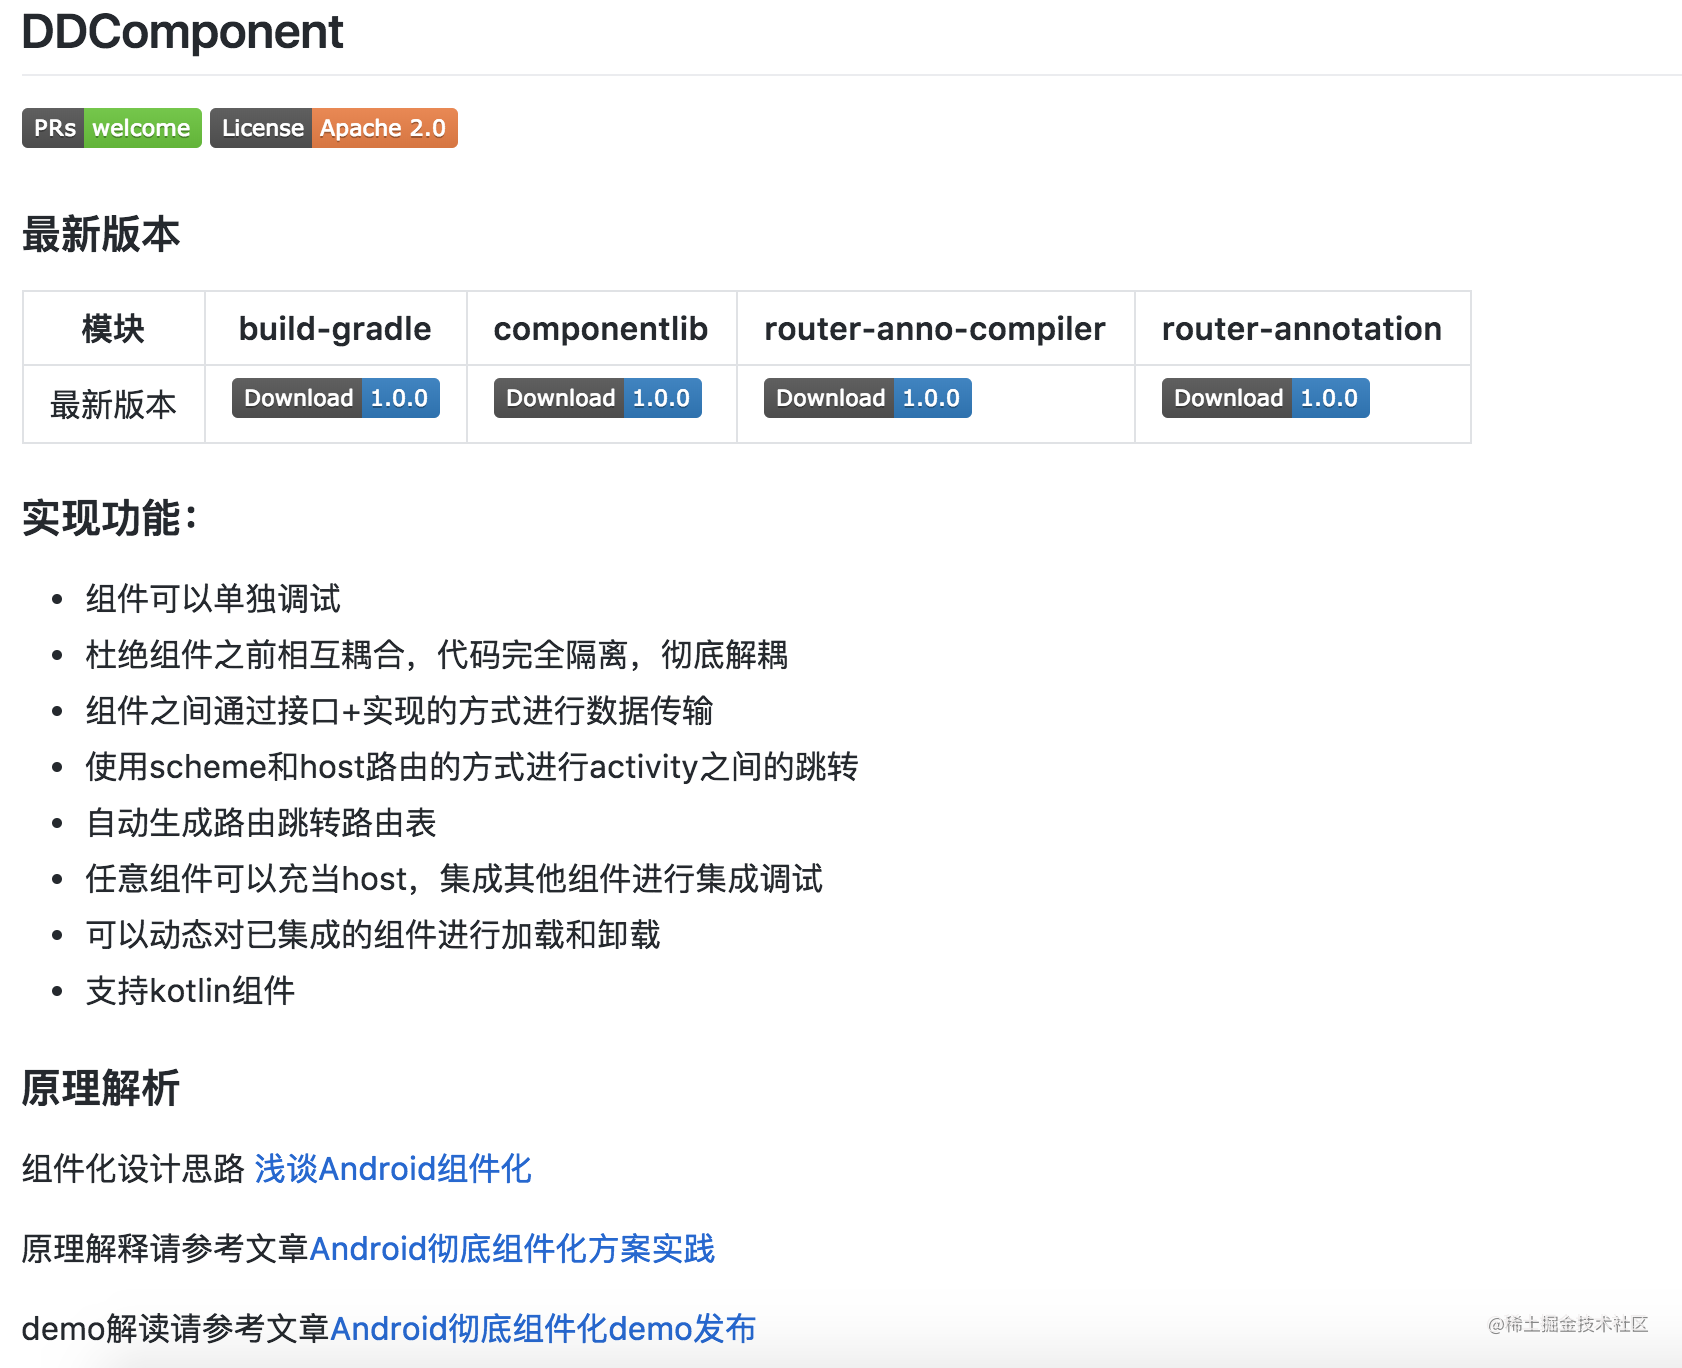Screen dimensions: 1682x1368
Task: Click the text 组件化设计思路
Action: point(133,1169)
